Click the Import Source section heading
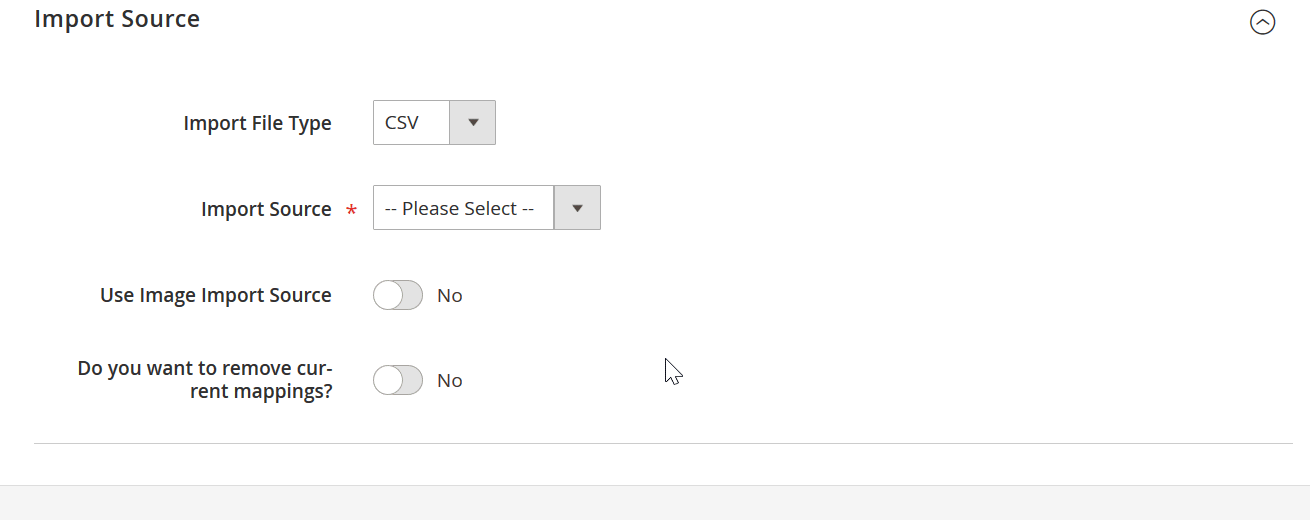Image resolution: width=1310 pixels, height=520 pixels. pos(117,19)
